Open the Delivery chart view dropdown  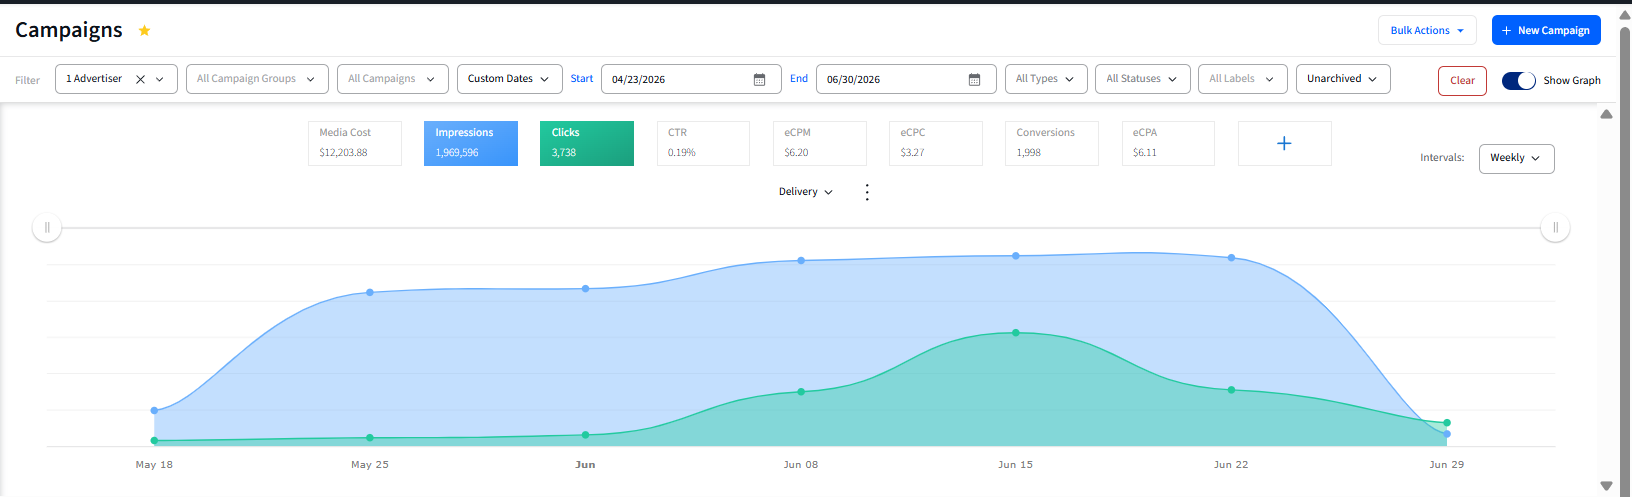point(806,192)
